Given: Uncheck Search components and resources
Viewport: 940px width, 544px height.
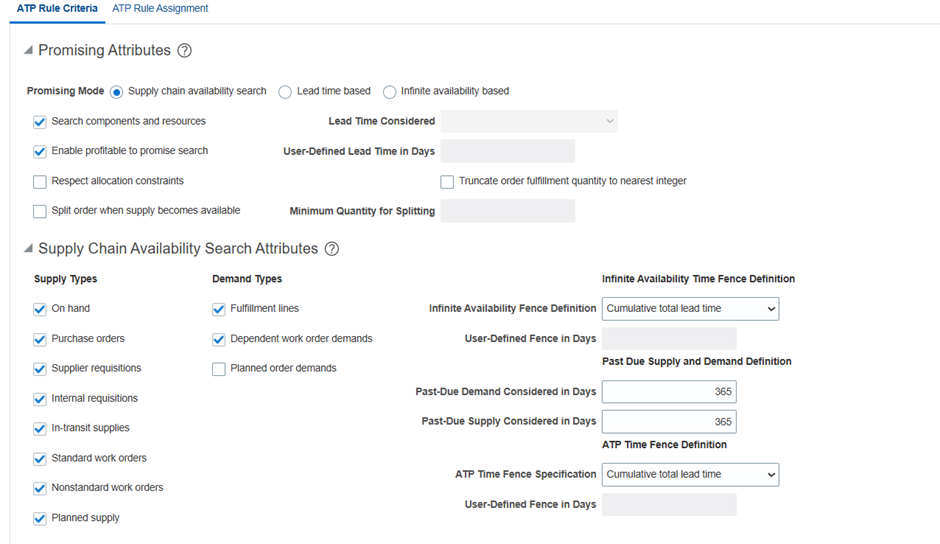Looking at the screenshot, I should [40, 122].
